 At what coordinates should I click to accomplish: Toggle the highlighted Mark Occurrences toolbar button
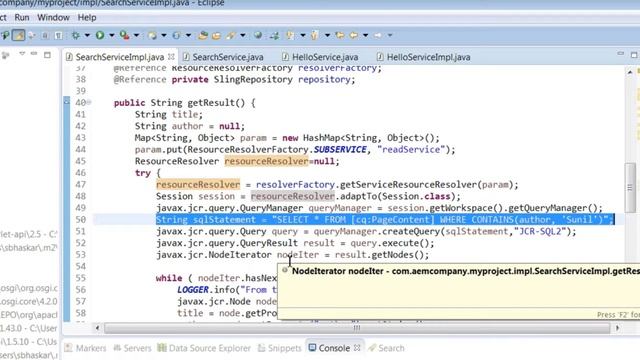tap(18, 36)
